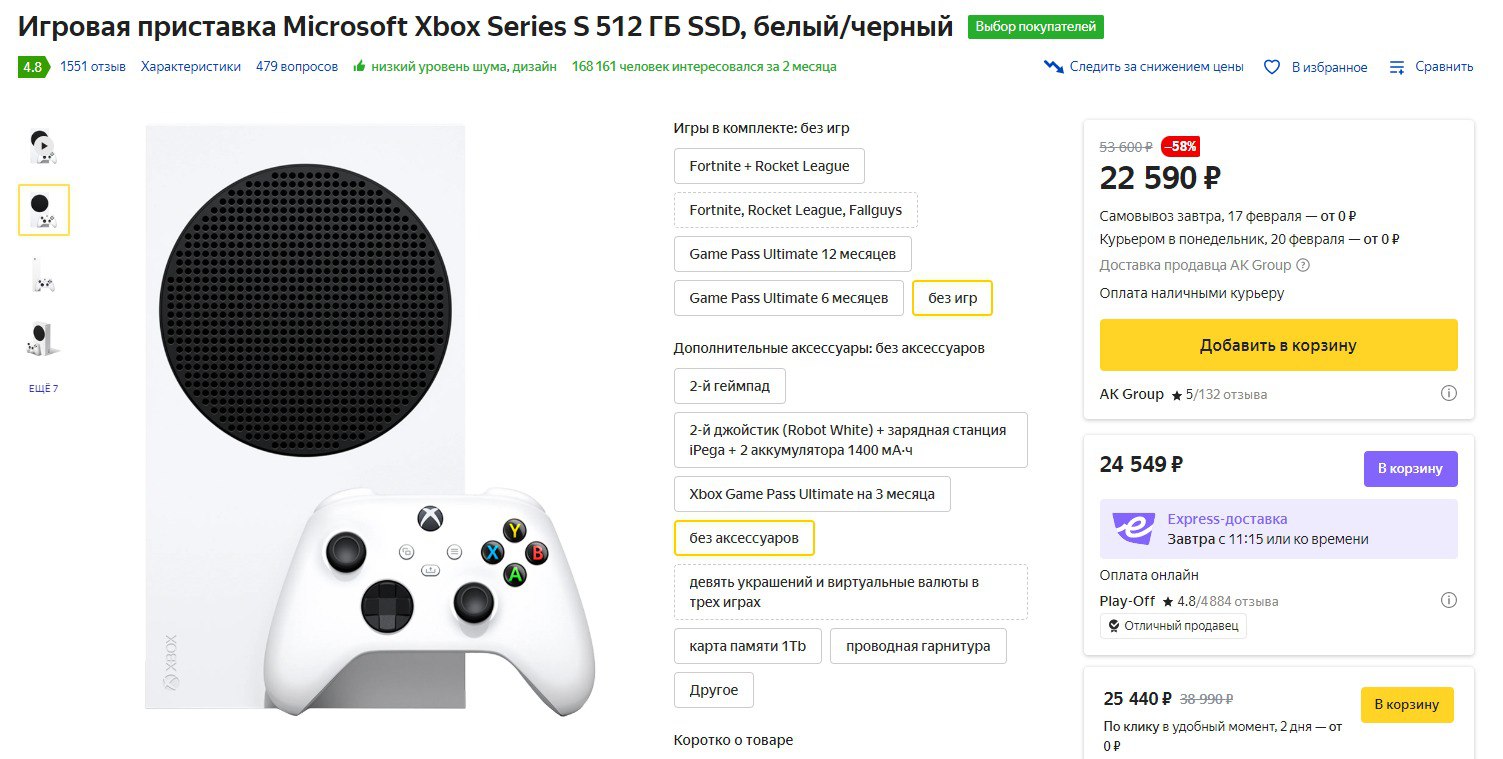
Task: Click the 'Выбор покупателей' green badge
Action: pos(1035,27)
